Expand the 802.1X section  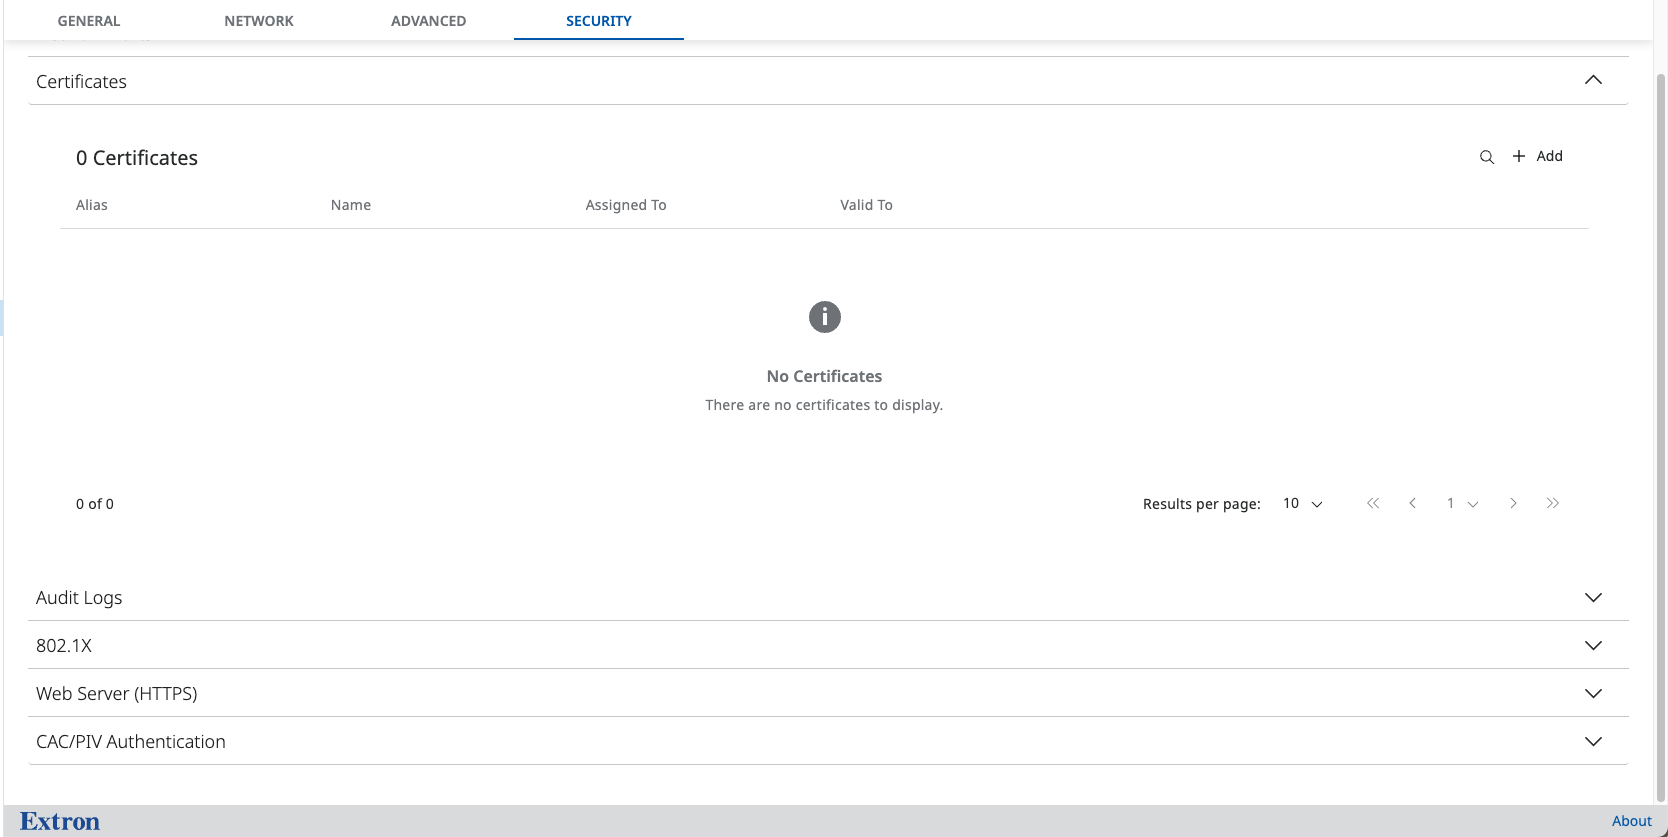click(x=1593, y=645)
